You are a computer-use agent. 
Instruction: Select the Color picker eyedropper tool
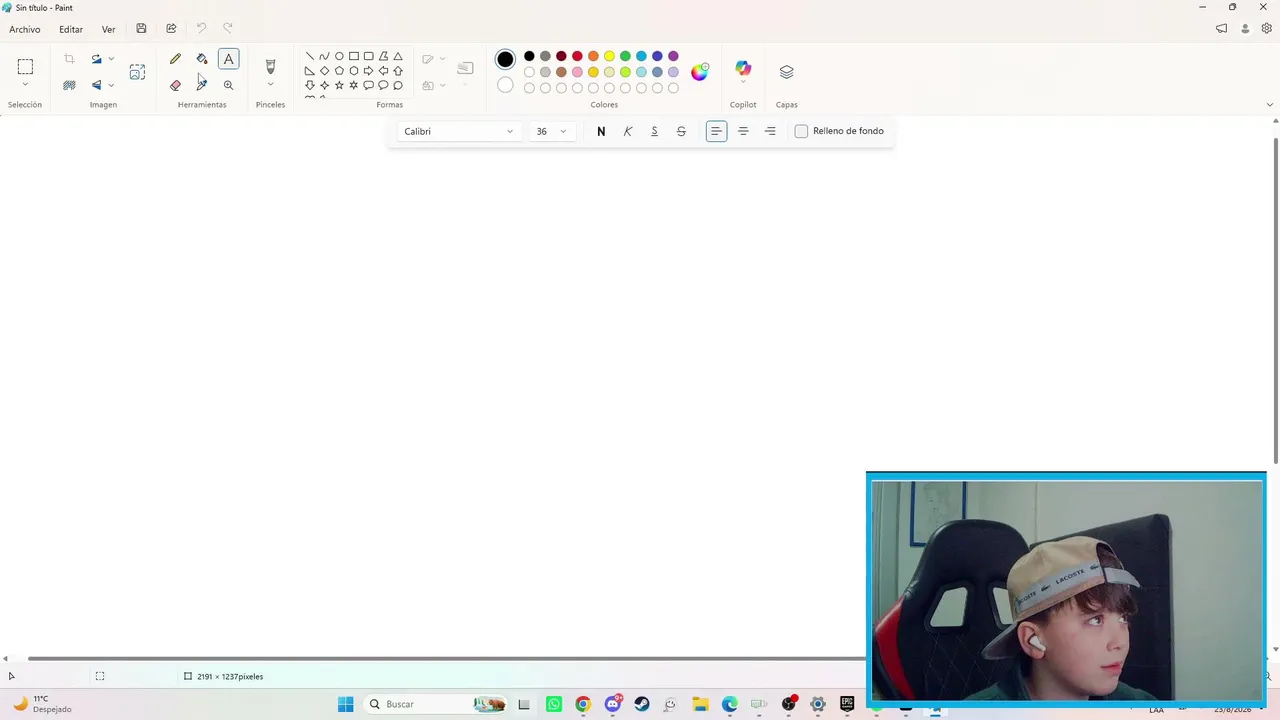coord(202,85)
